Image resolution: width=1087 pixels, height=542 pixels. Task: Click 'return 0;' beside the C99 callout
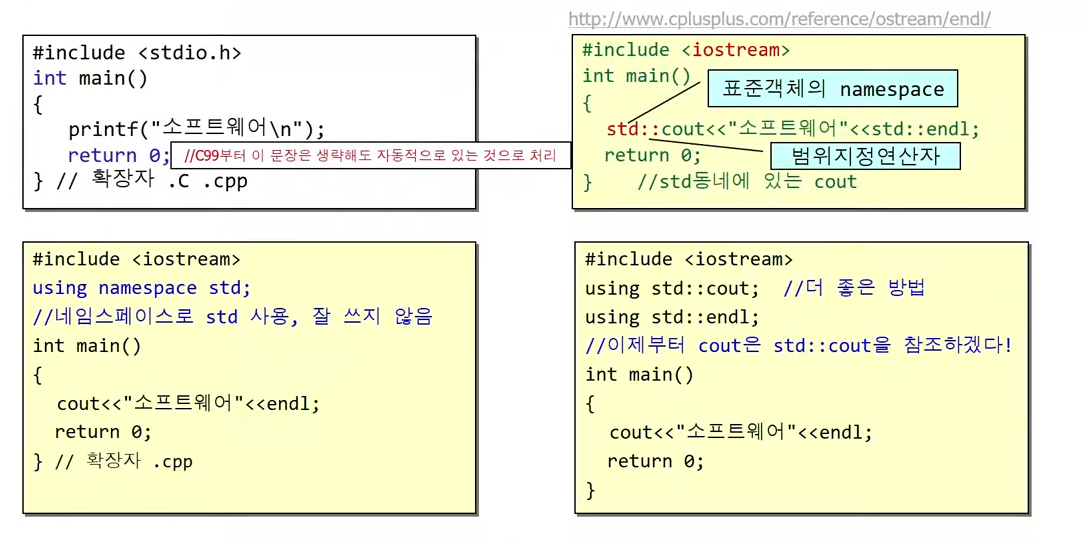[119, 155]
